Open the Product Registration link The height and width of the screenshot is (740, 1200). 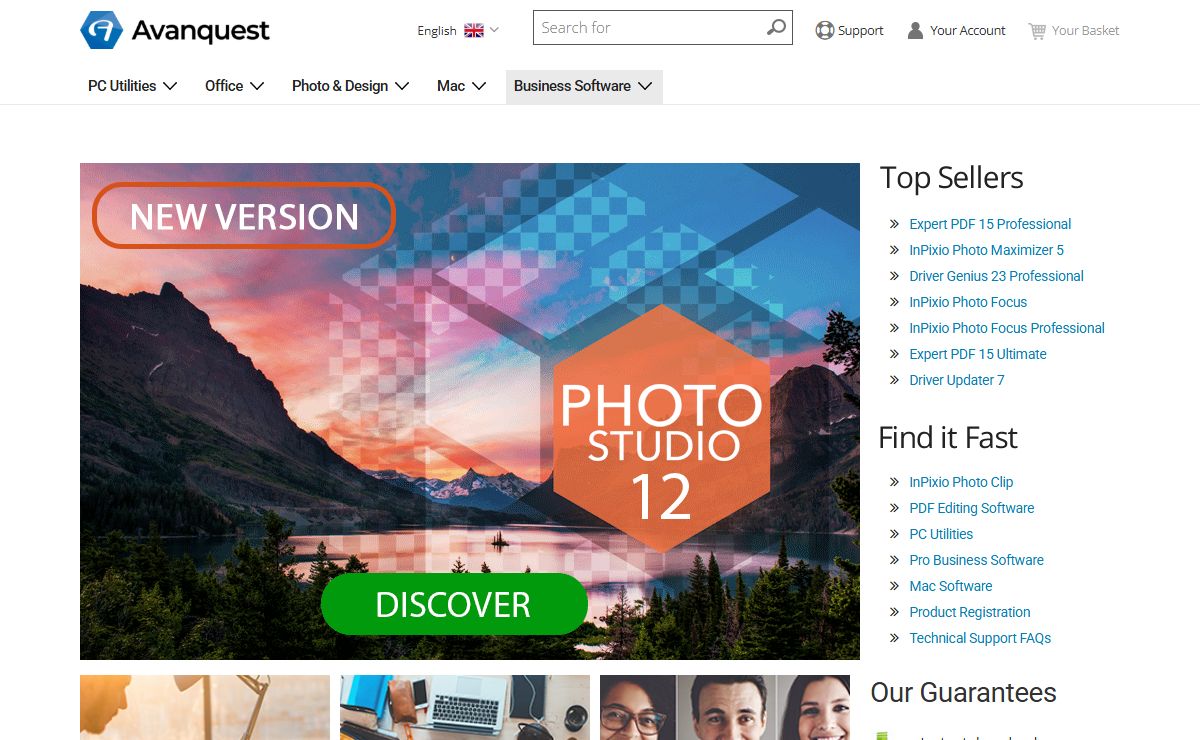(x=970, y=612)
